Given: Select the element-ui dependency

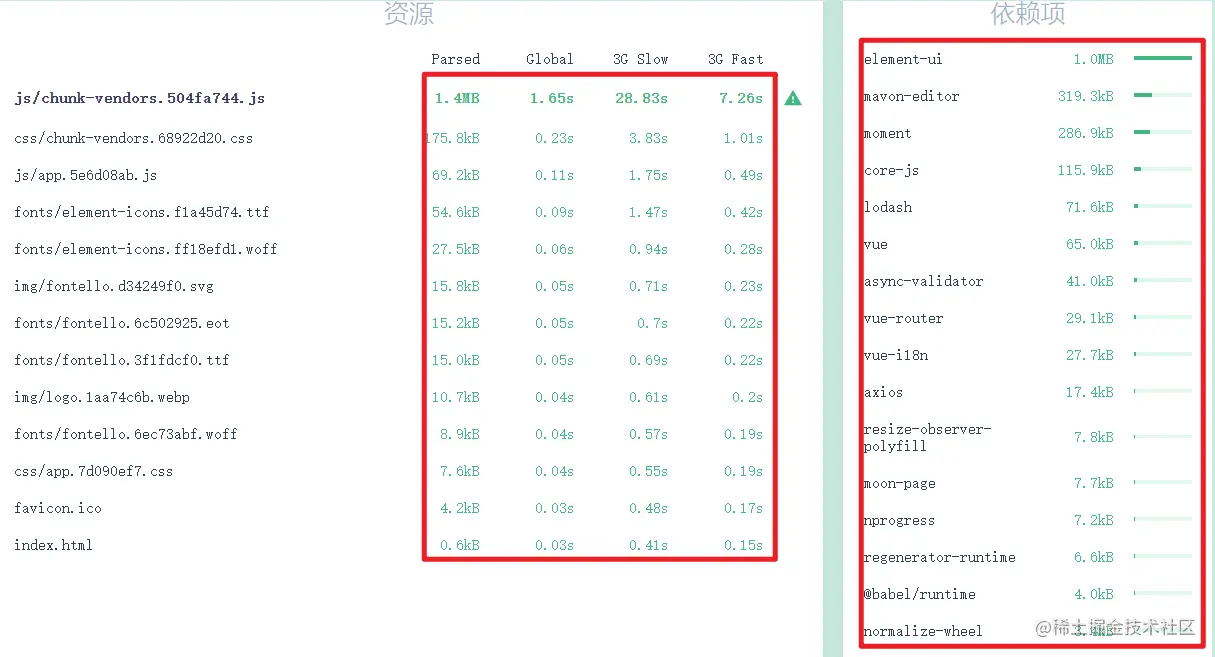Looking at the screenshot, I should click(903, 59).
